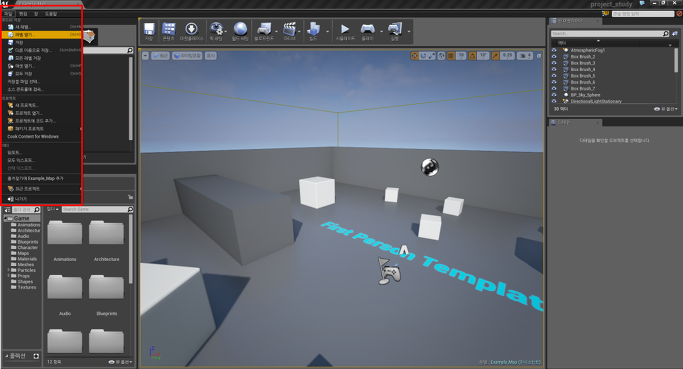Open viewport options arrow dropdown
This screenshot has height=369, width=683.
click(145, 56)
